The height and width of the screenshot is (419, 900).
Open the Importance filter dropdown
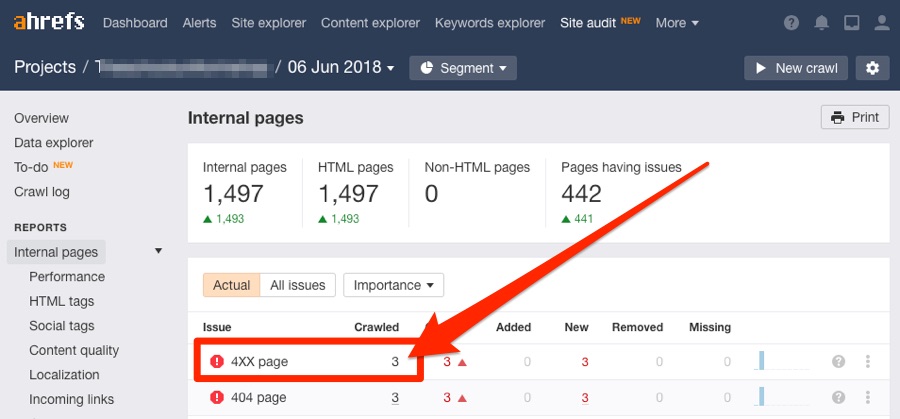[x=393, y=285]
